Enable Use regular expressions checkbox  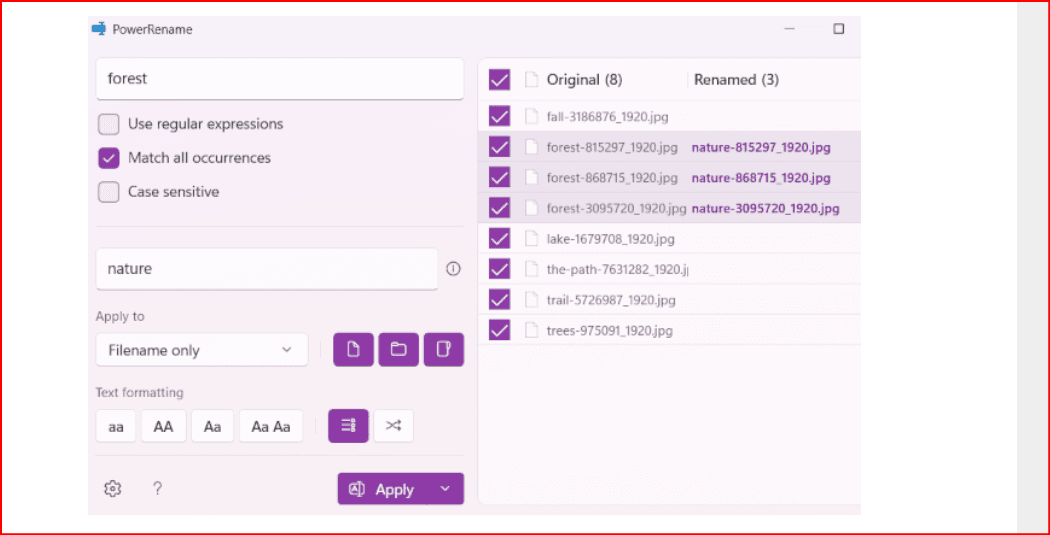tap(109, 125)
